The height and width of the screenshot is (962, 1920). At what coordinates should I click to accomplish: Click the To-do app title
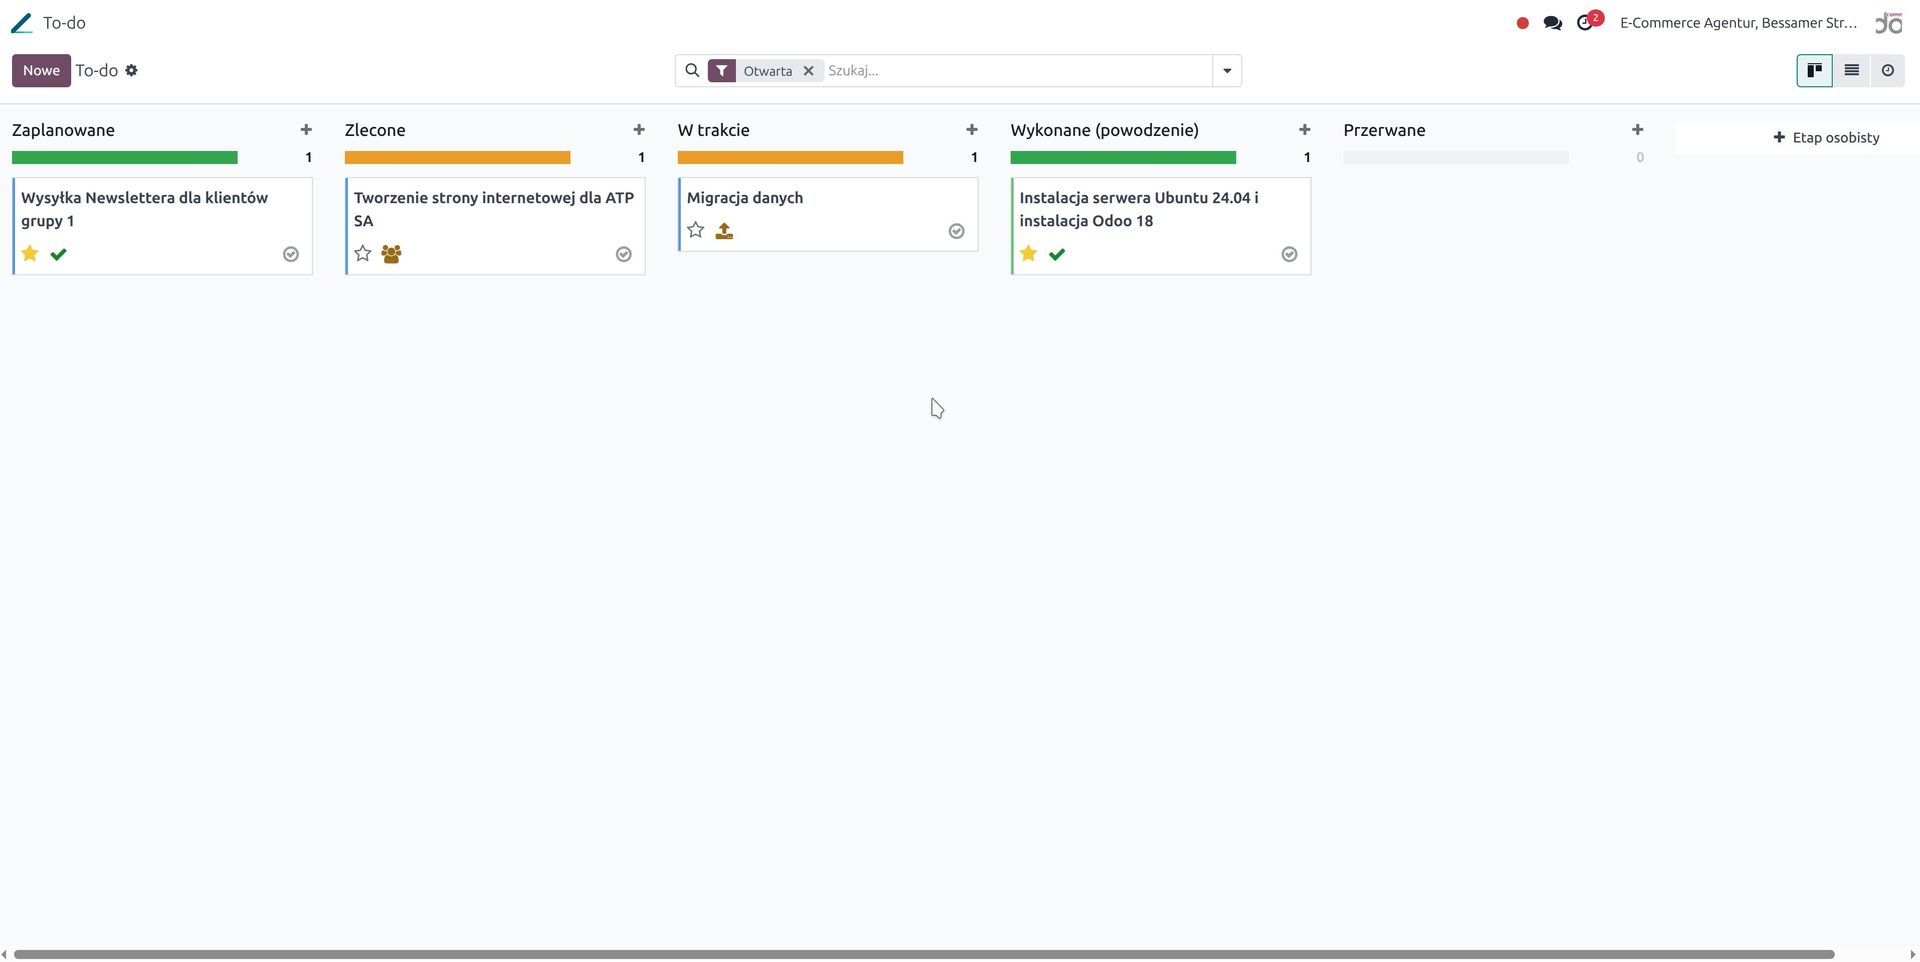(64, 23)
